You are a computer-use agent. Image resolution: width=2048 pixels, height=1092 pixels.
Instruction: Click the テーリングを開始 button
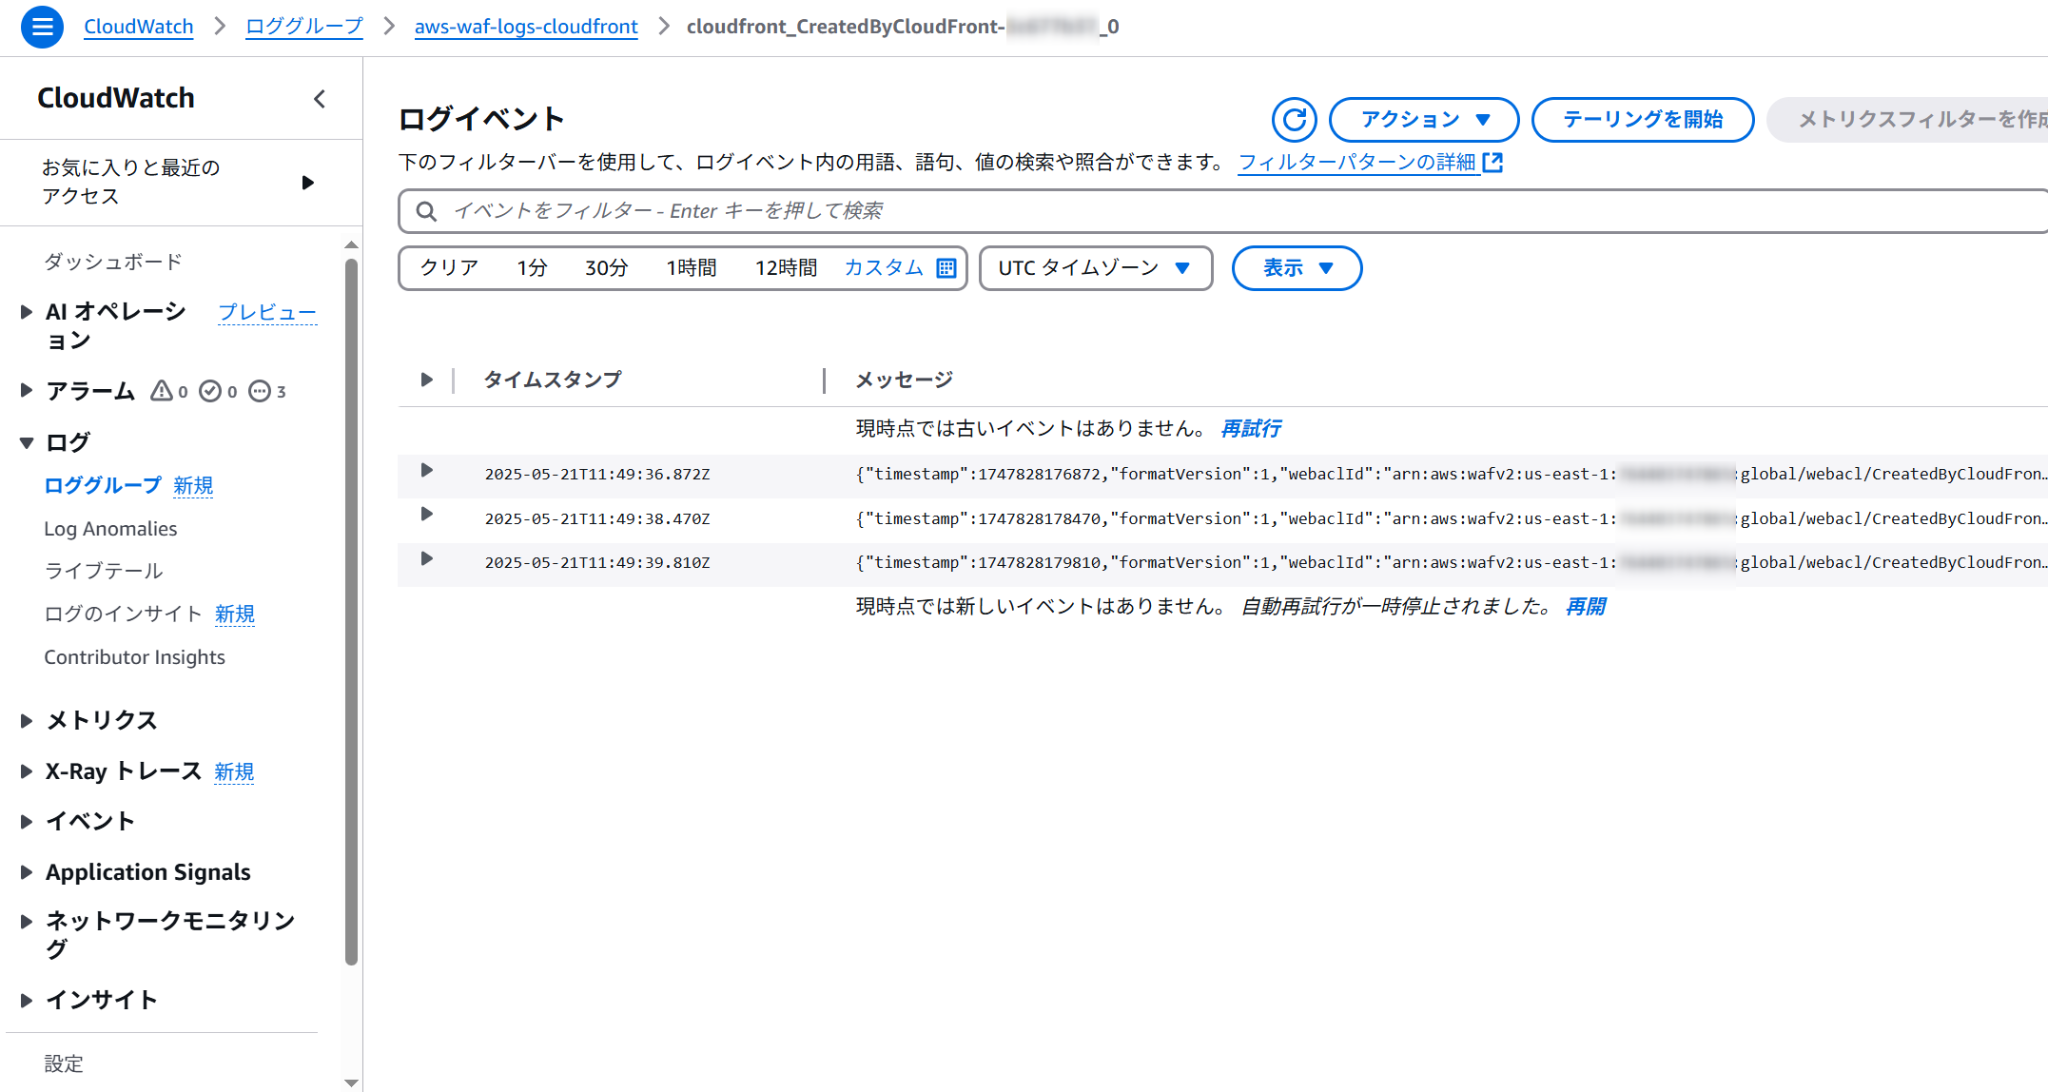[x=1642, y=120]
